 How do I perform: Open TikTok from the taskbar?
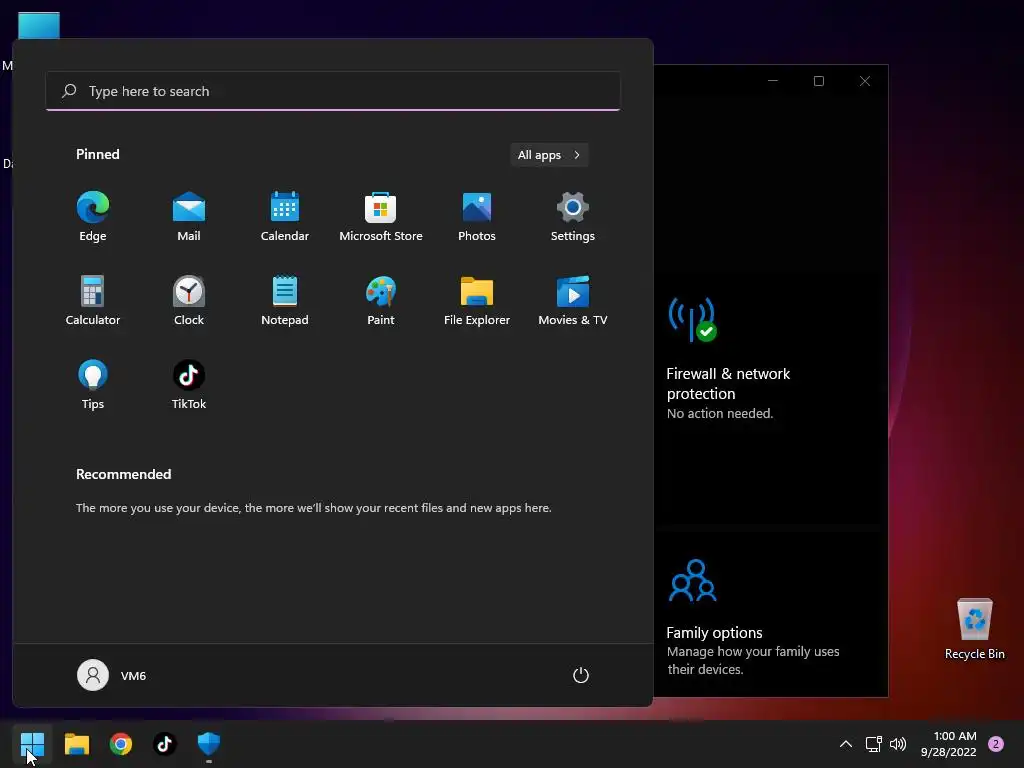[x=165, y=744]
